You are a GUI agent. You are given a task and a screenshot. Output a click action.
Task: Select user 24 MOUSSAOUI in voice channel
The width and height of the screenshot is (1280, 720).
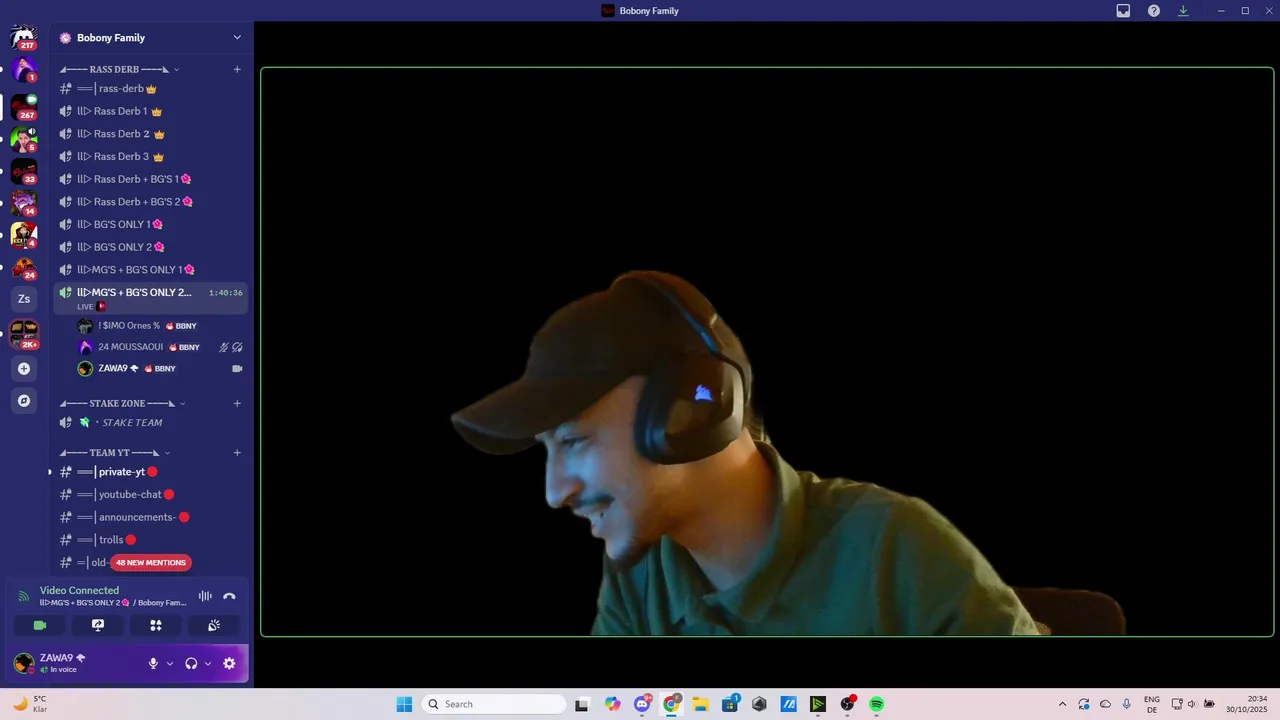tap(160, 347)
